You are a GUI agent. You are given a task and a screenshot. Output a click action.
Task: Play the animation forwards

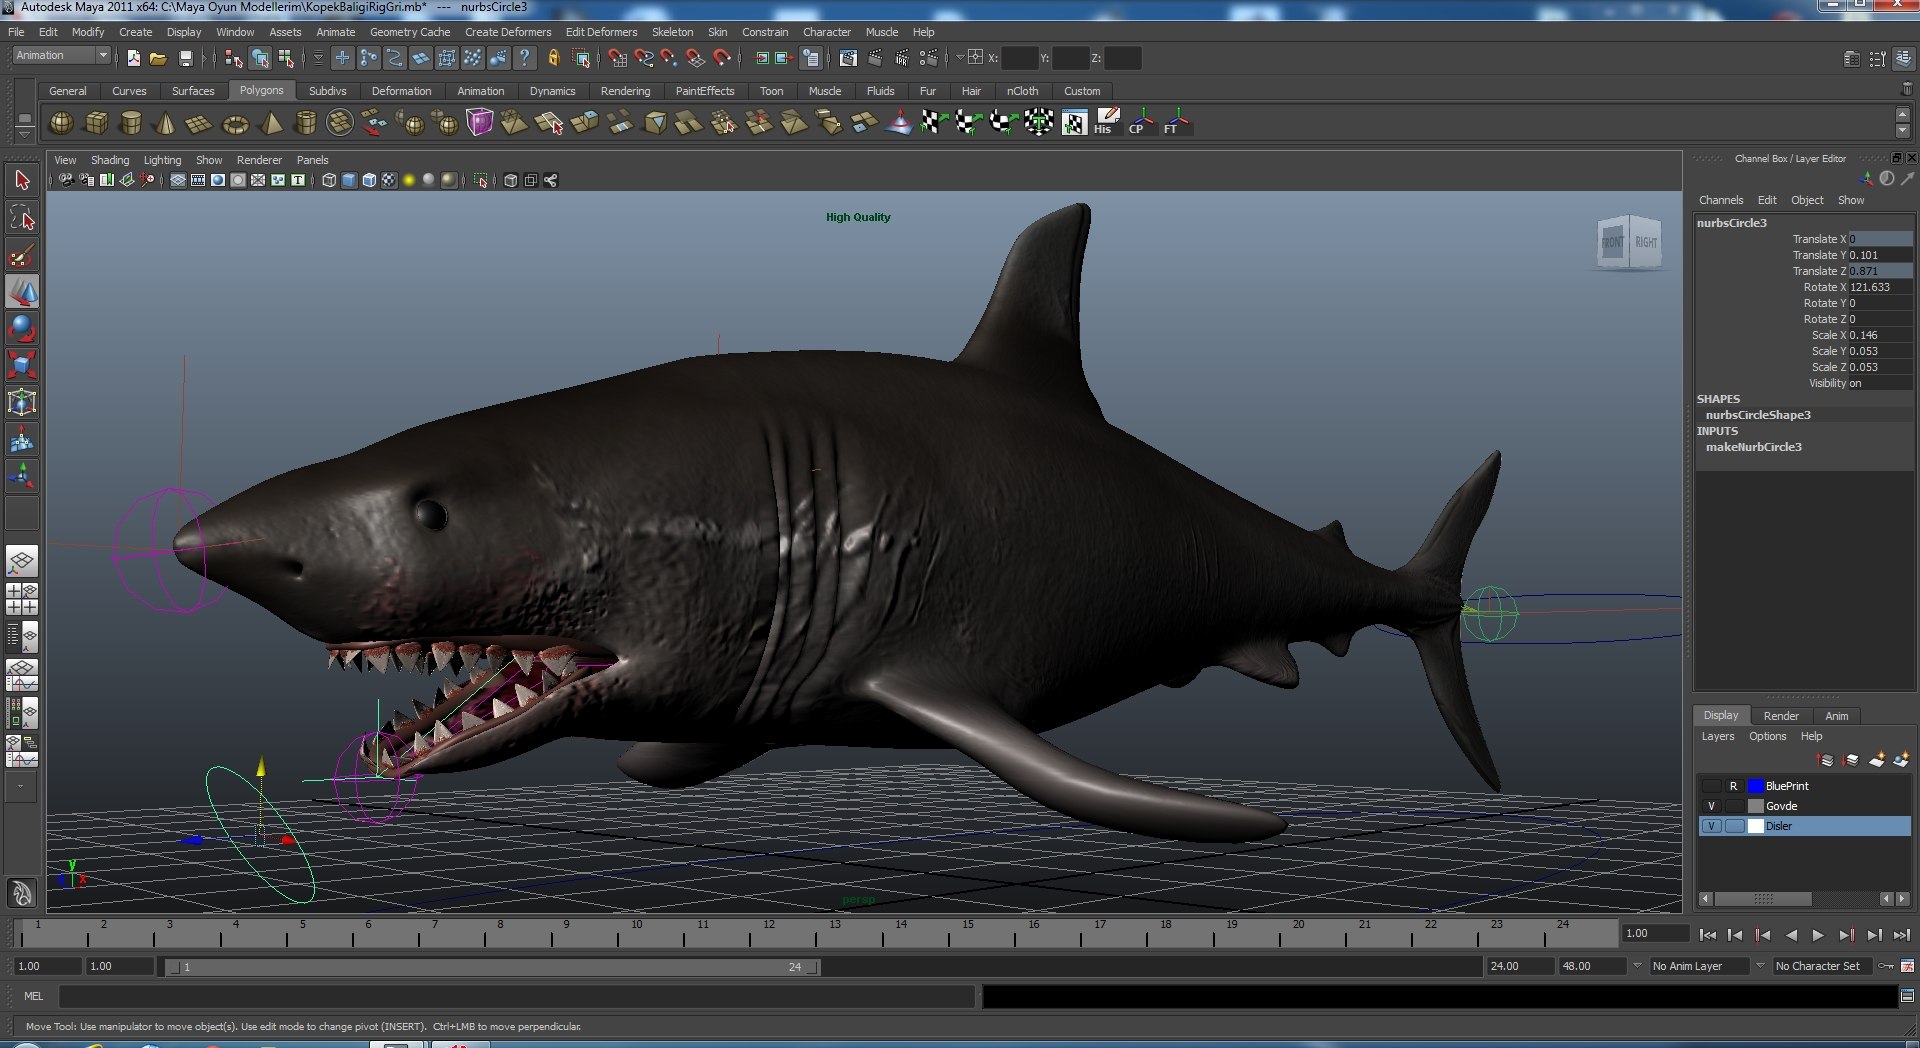click(x=1818, y=935)
